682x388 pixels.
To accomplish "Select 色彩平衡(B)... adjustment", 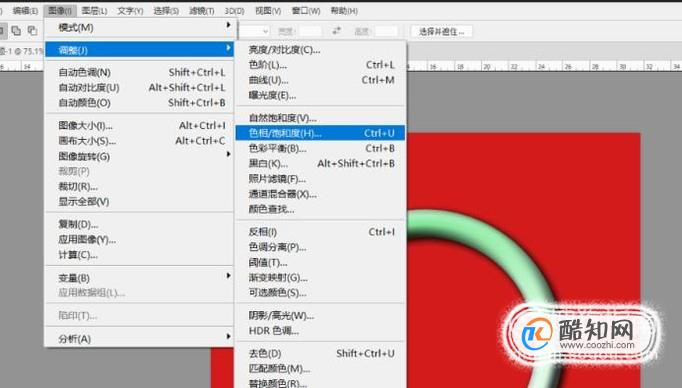I will tap(321, 148).
